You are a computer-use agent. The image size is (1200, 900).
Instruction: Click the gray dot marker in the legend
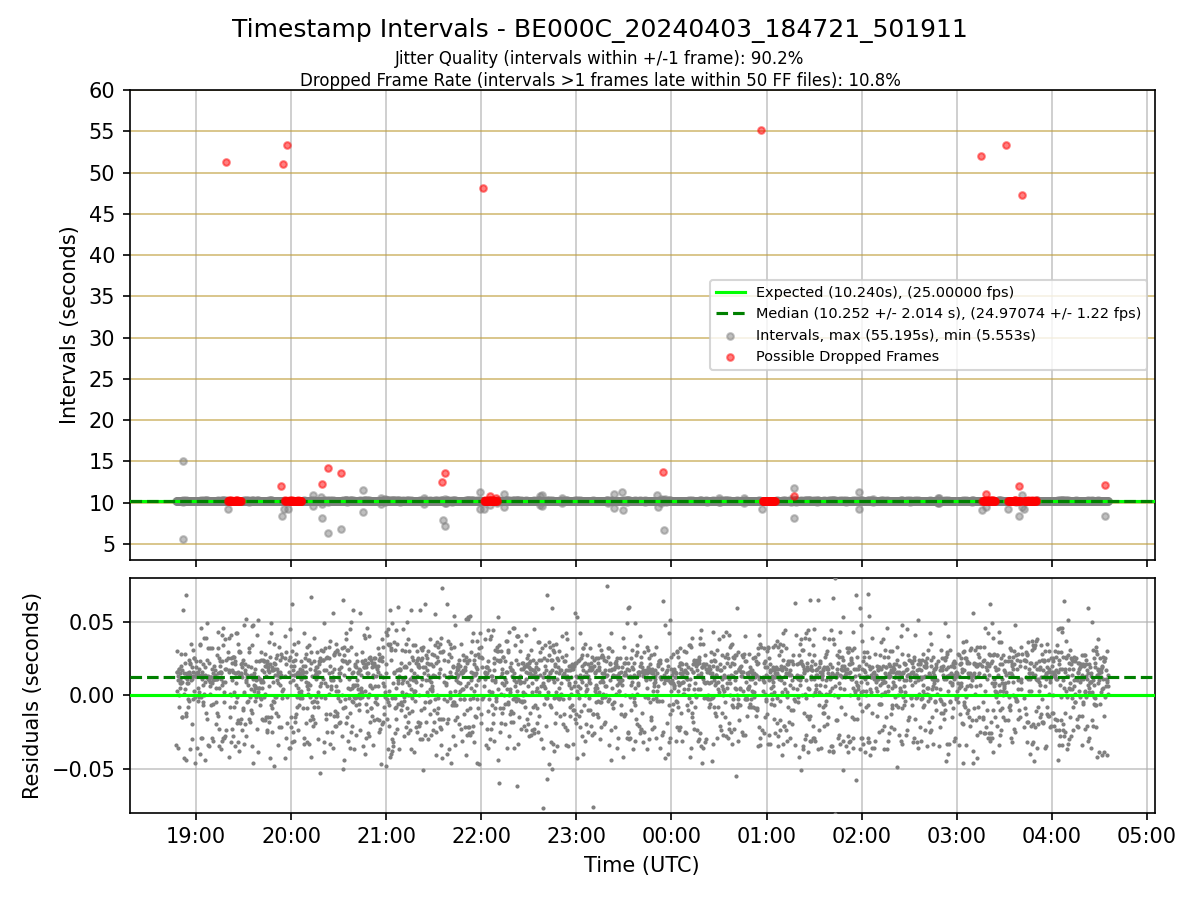[731, 335]
